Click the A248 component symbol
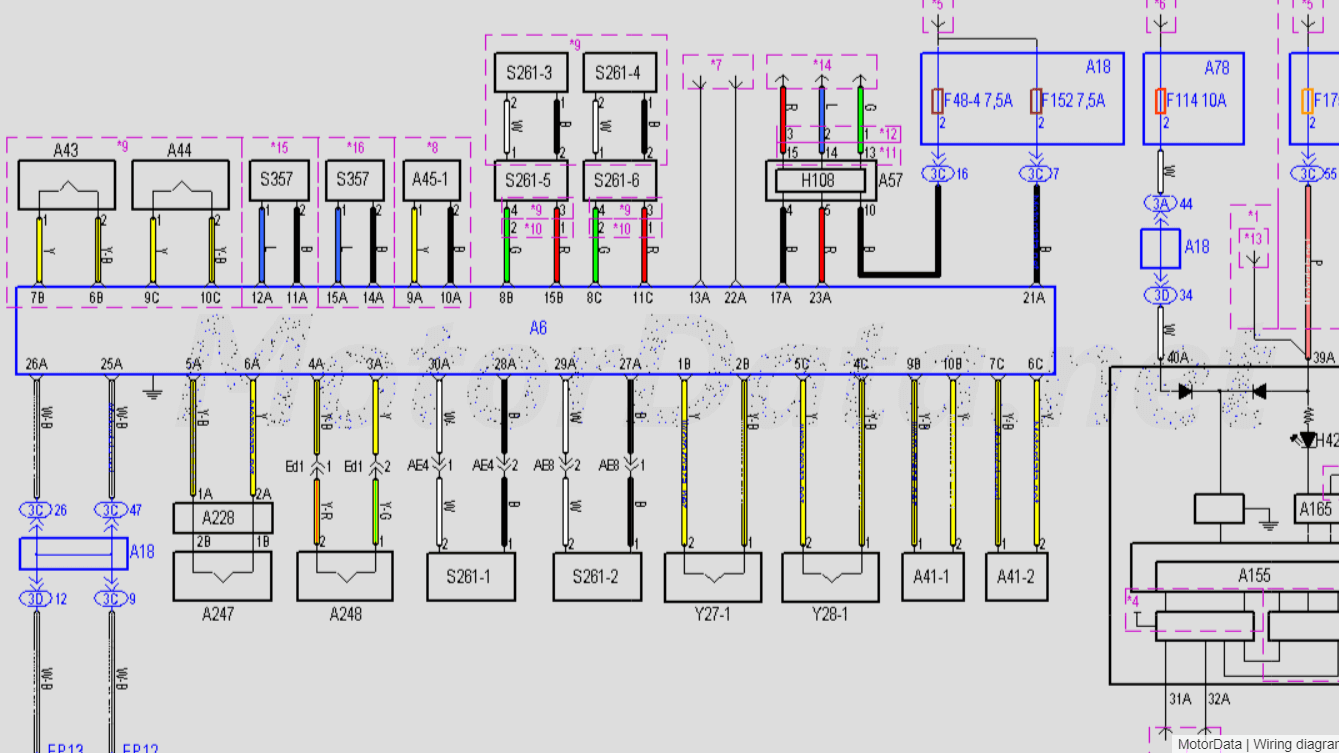 click(345, 577)
